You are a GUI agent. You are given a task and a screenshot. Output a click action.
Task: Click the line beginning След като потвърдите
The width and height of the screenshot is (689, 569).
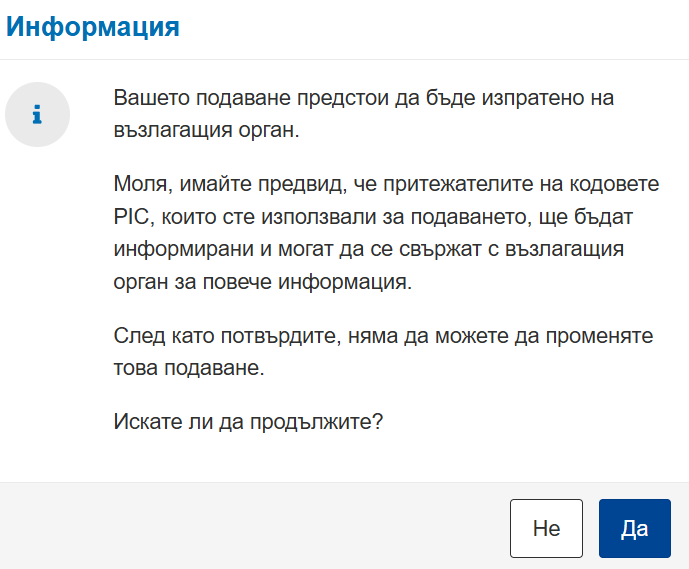point(383,336)
